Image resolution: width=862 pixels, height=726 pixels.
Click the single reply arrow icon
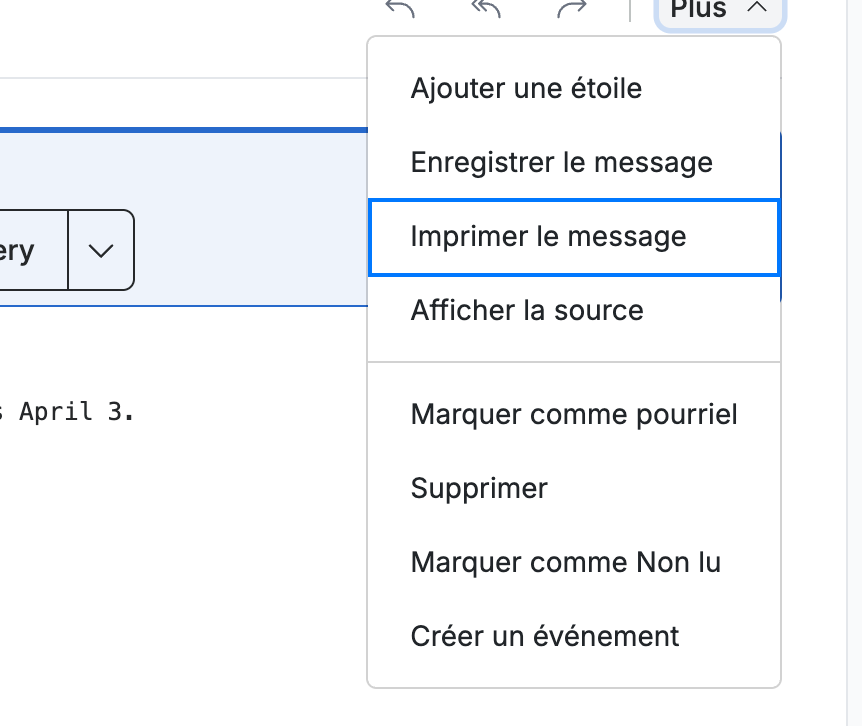400,8
